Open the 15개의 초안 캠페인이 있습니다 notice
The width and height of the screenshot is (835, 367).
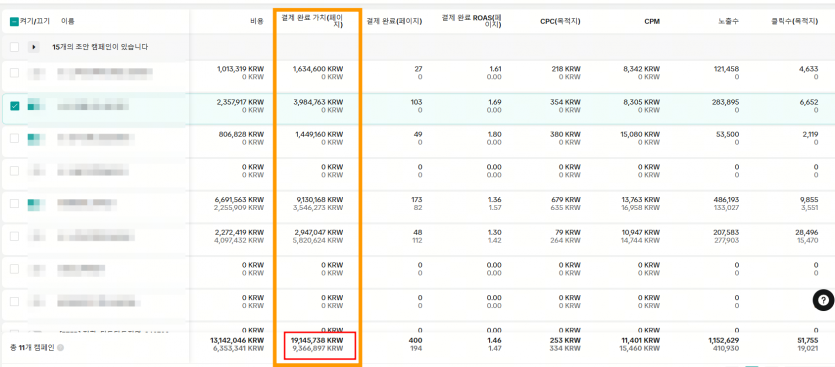click(100, 47)
